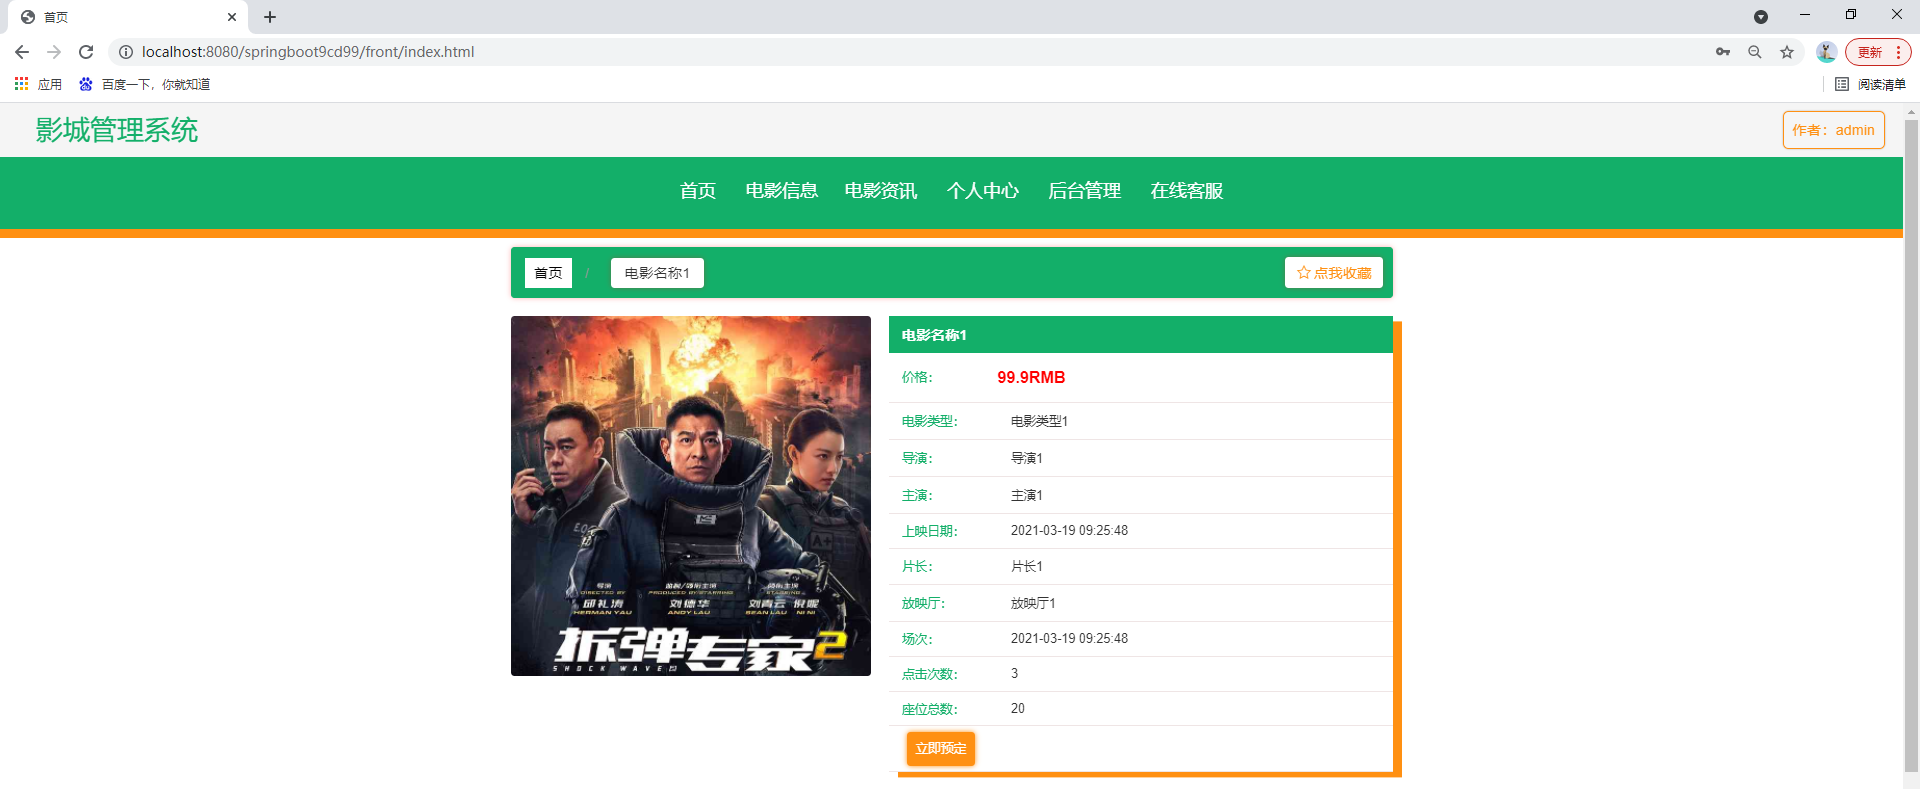Reload the page with refresh icon

pos(86,52)
